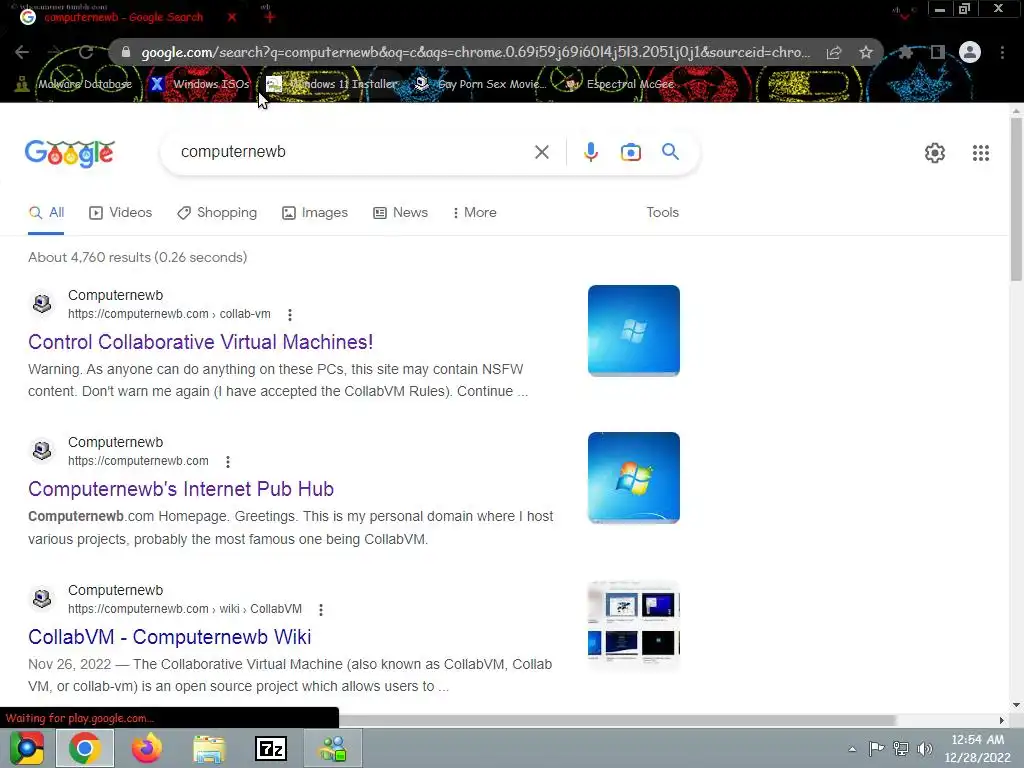
Task: Click the Windows logo thumbnail of first result
Action: coord(633,330)
